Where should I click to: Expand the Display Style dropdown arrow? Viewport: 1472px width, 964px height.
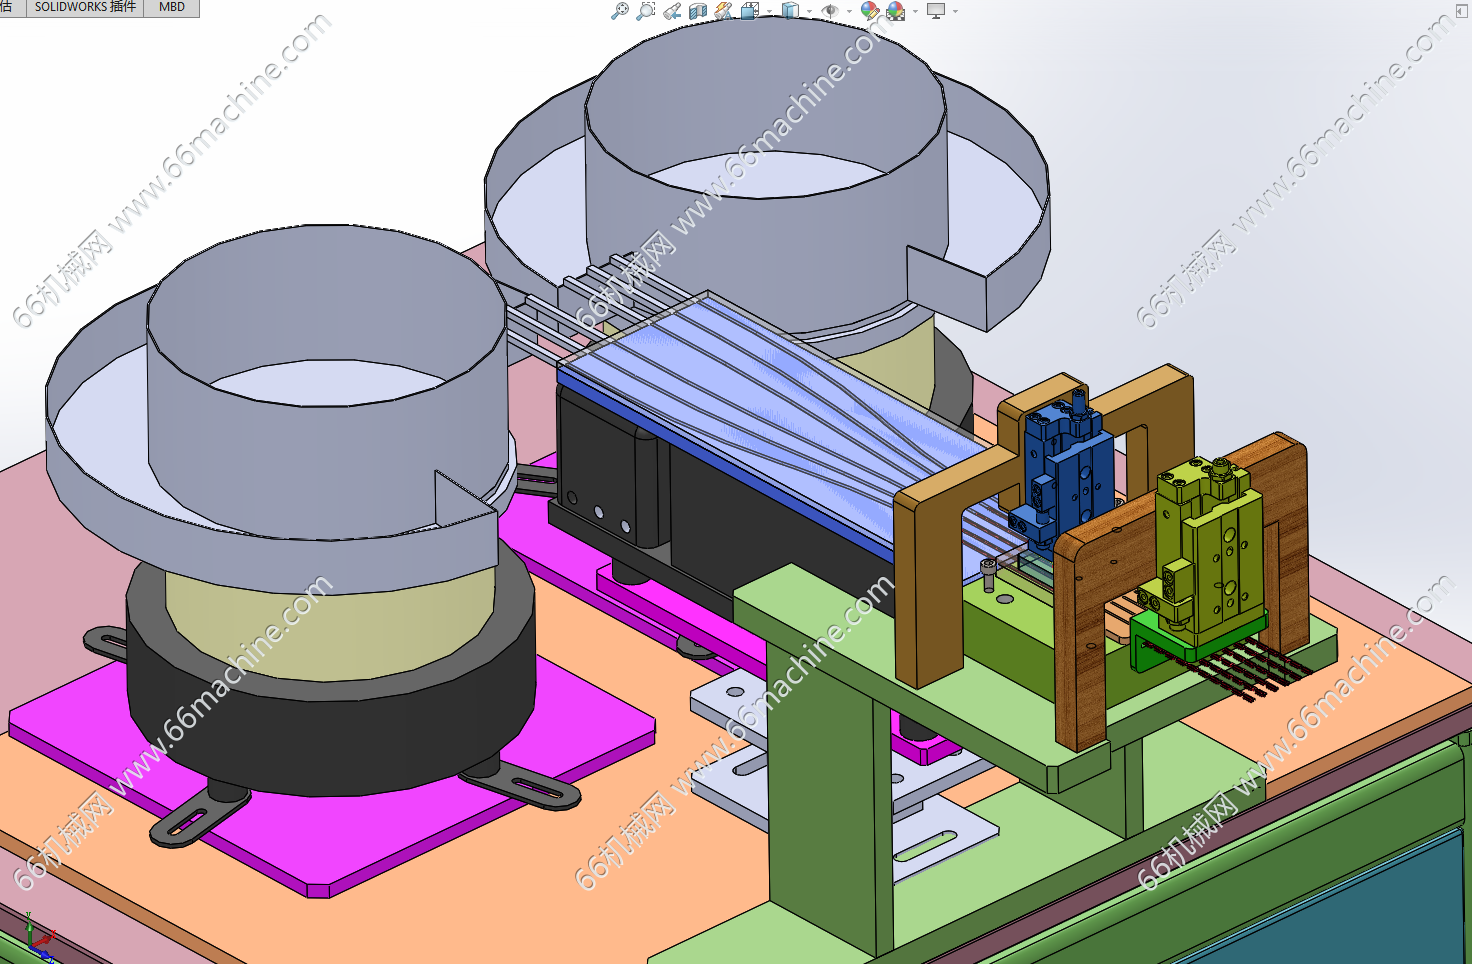click(808, 12)
